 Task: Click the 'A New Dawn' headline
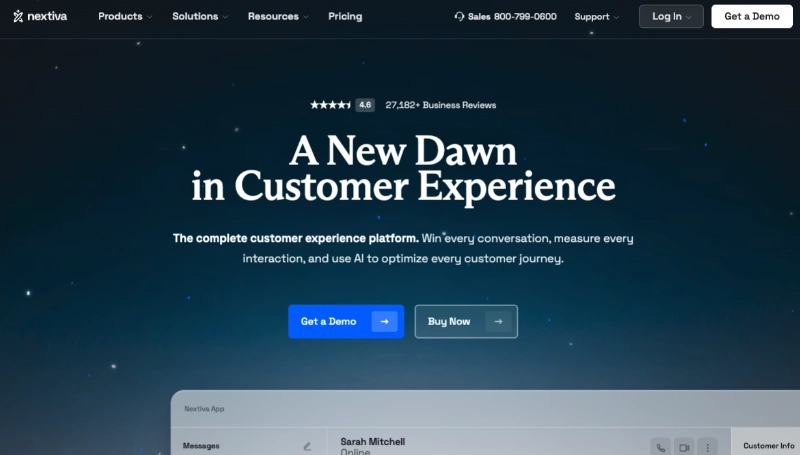(x=403, y=150)
